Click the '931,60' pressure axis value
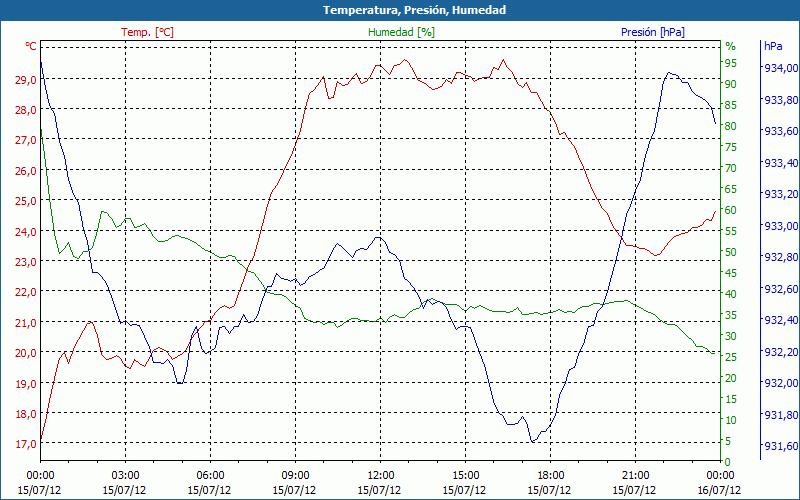 pos(780,446)
